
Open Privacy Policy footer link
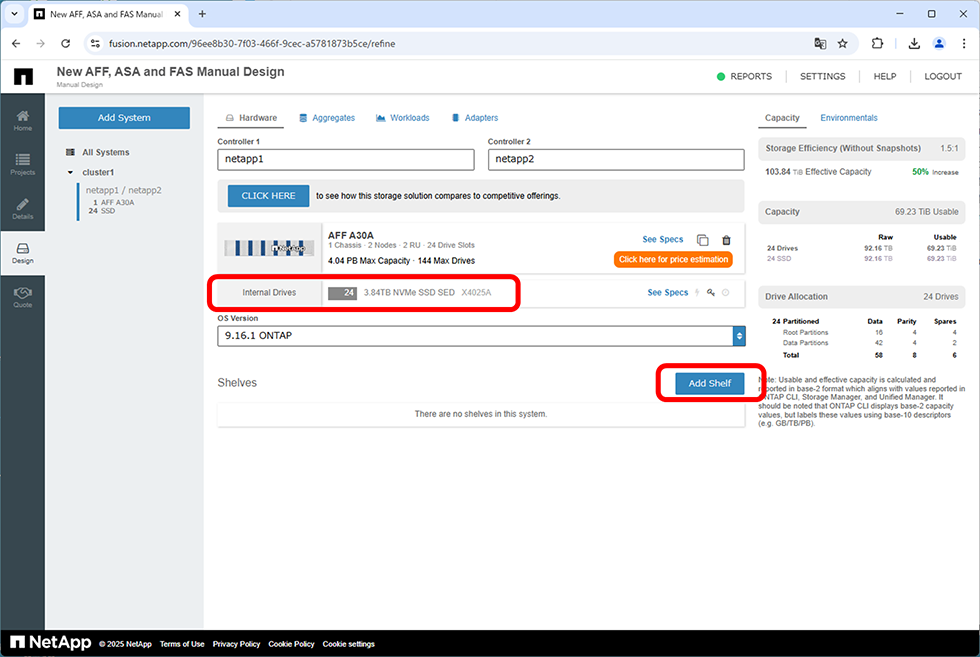[x=236, y=644]
